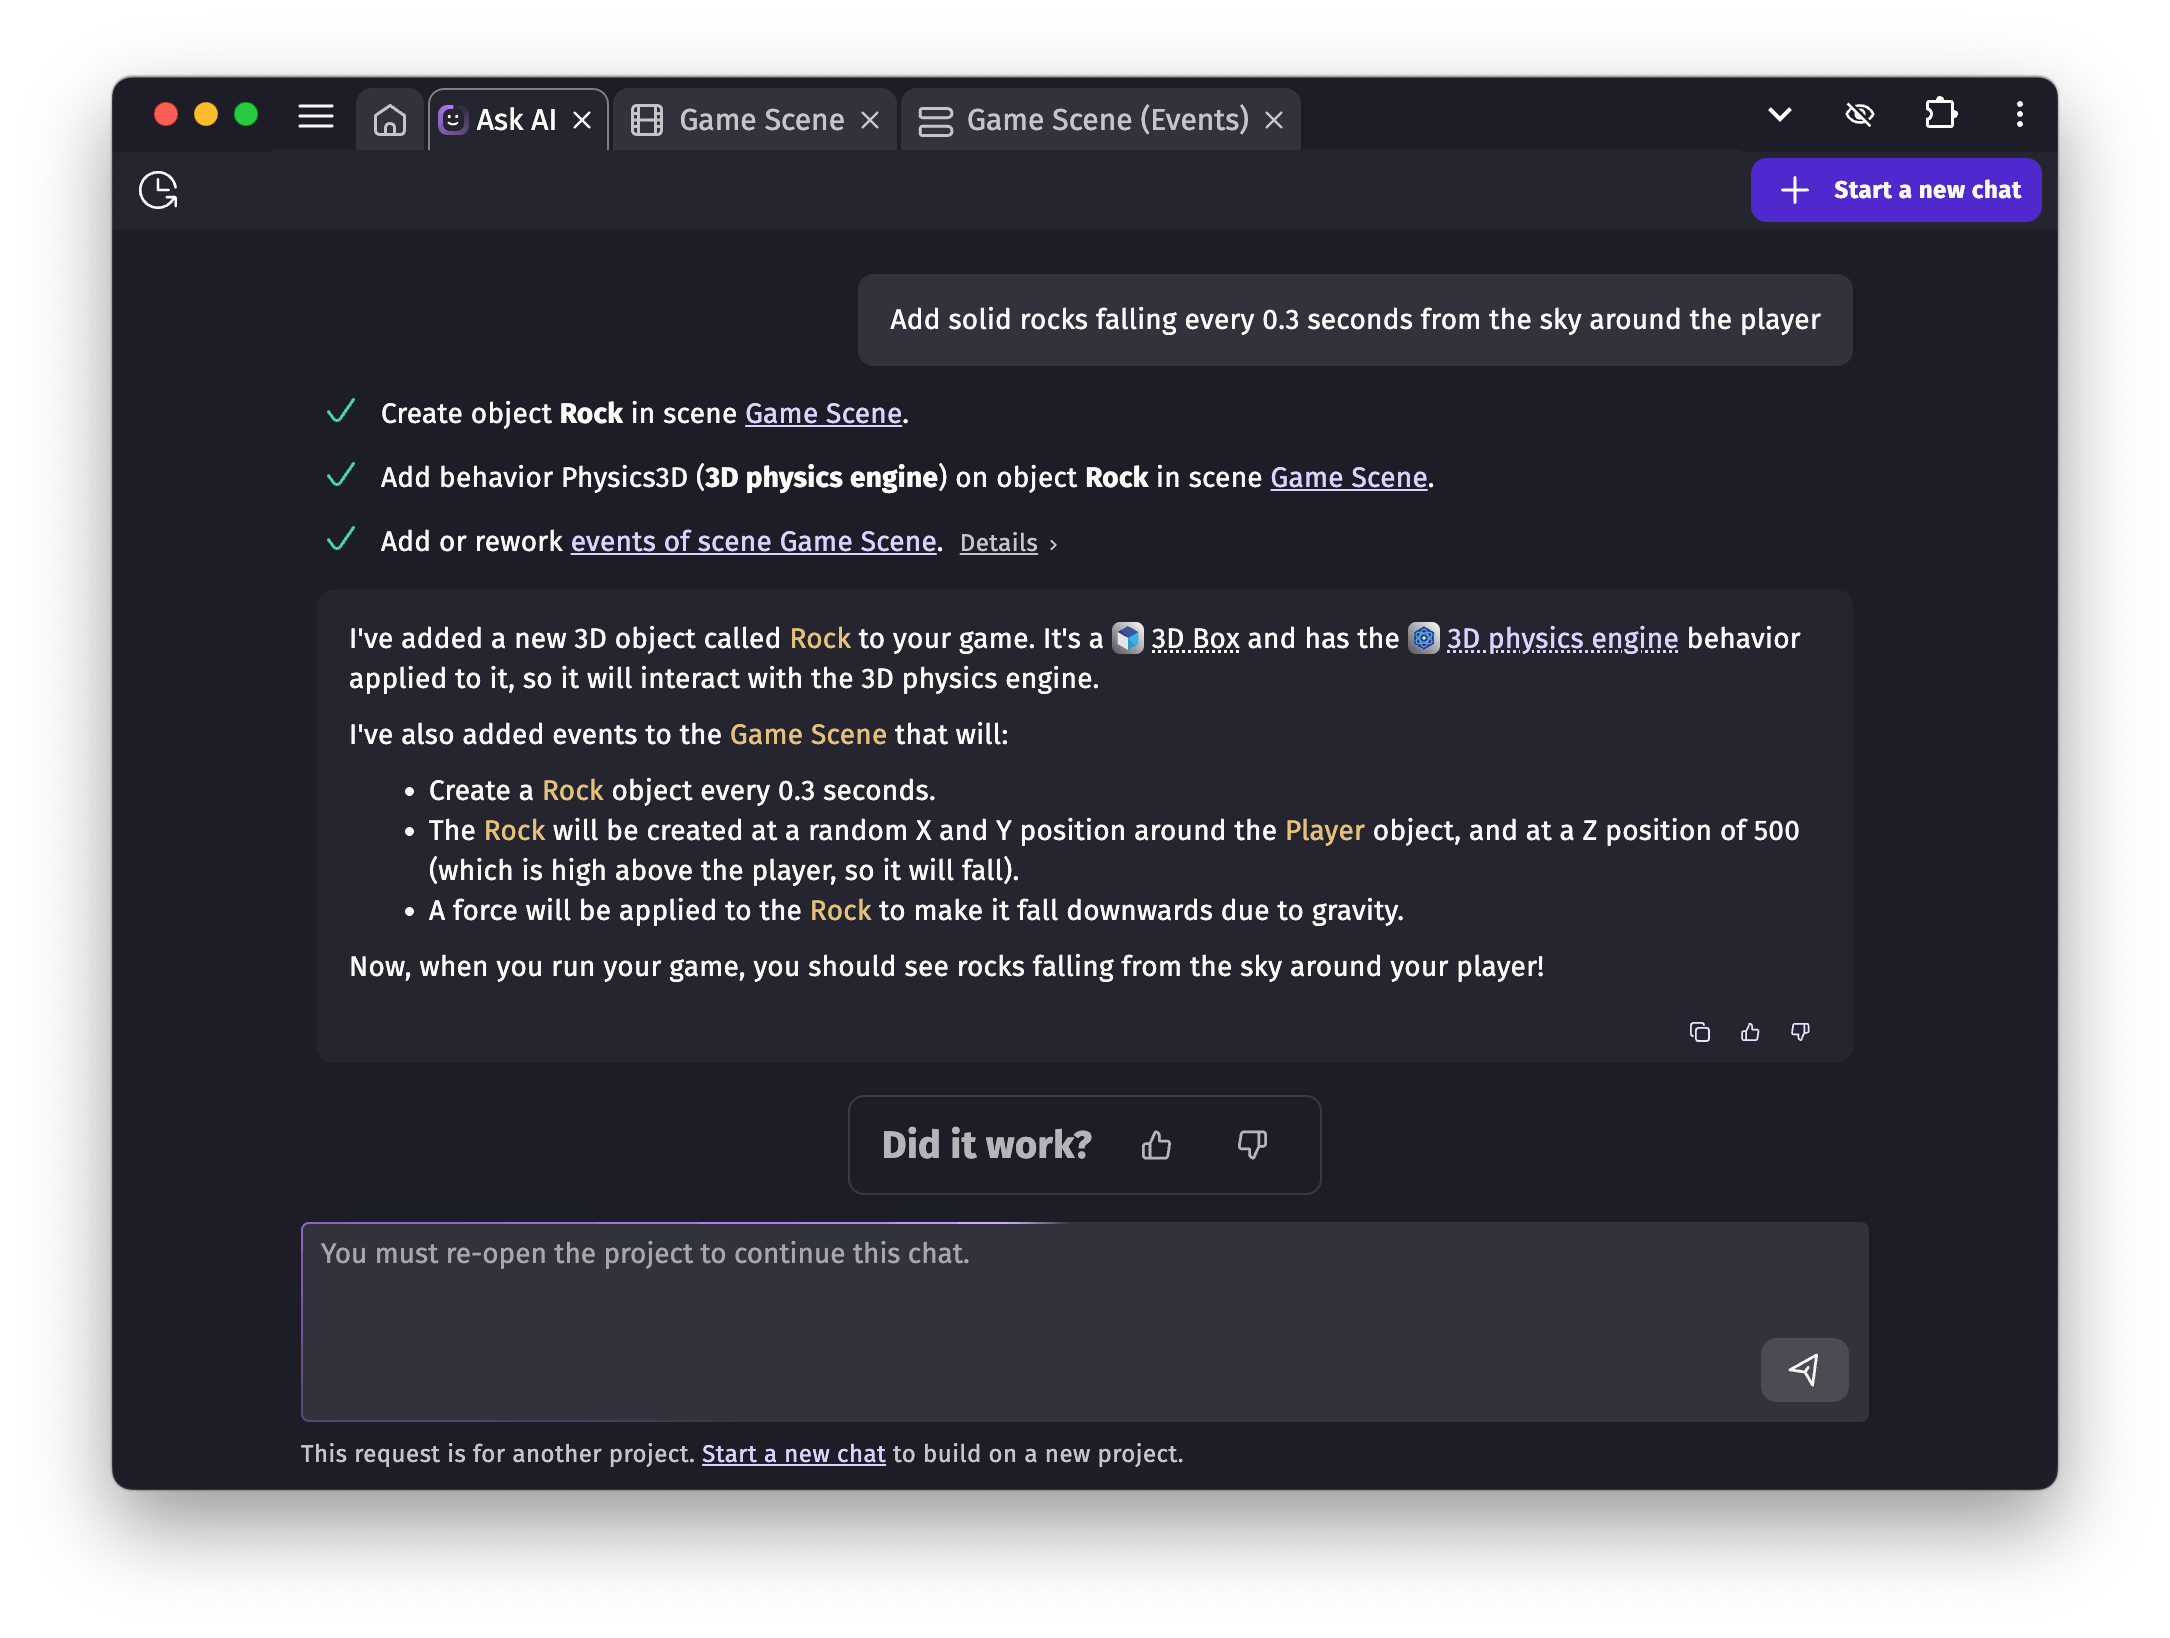Click the Start a new chat button
The image size is (2170, 1638).
1896,190
